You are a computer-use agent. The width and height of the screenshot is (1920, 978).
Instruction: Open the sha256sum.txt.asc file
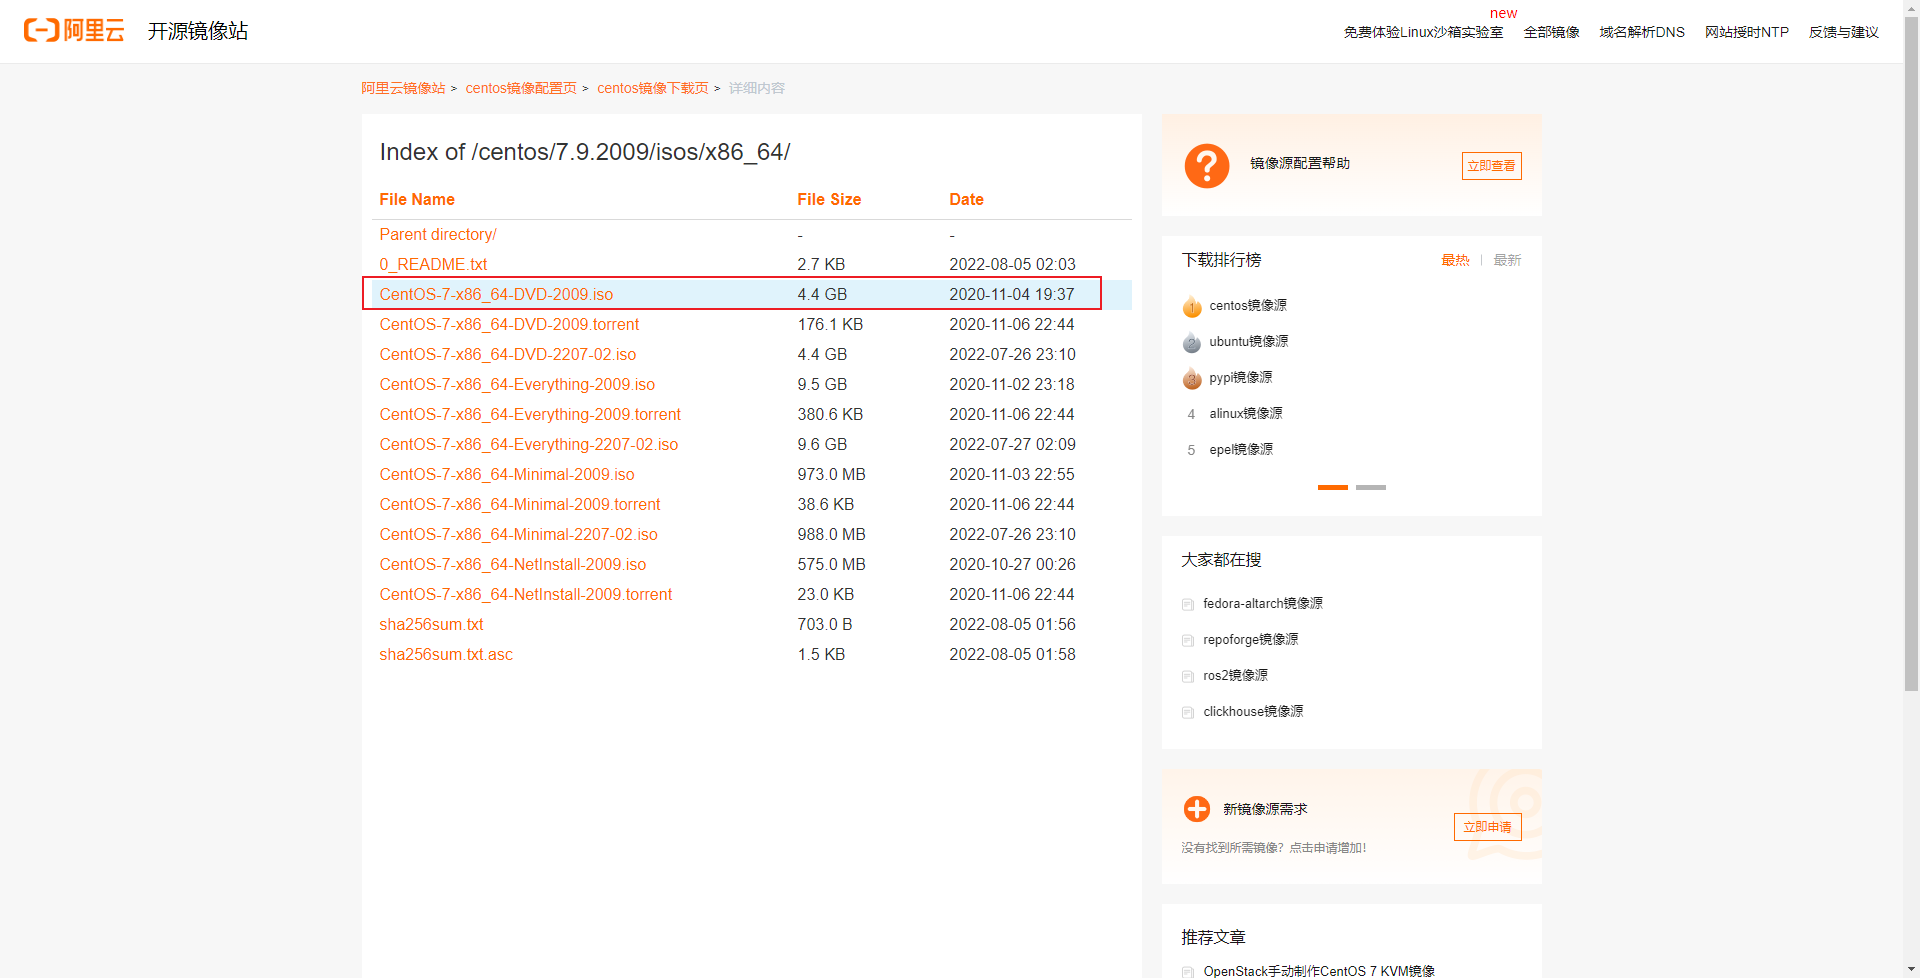(446, 654)
